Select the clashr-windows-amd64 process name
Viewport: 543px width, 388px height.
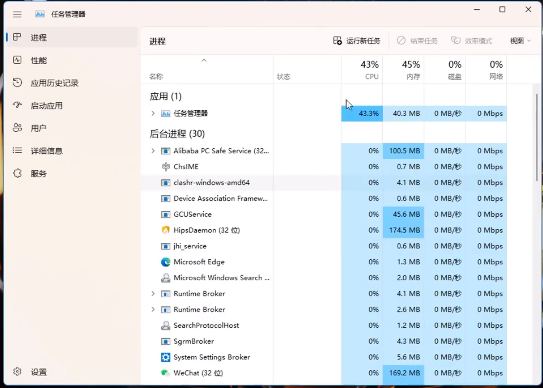(212, 183)
